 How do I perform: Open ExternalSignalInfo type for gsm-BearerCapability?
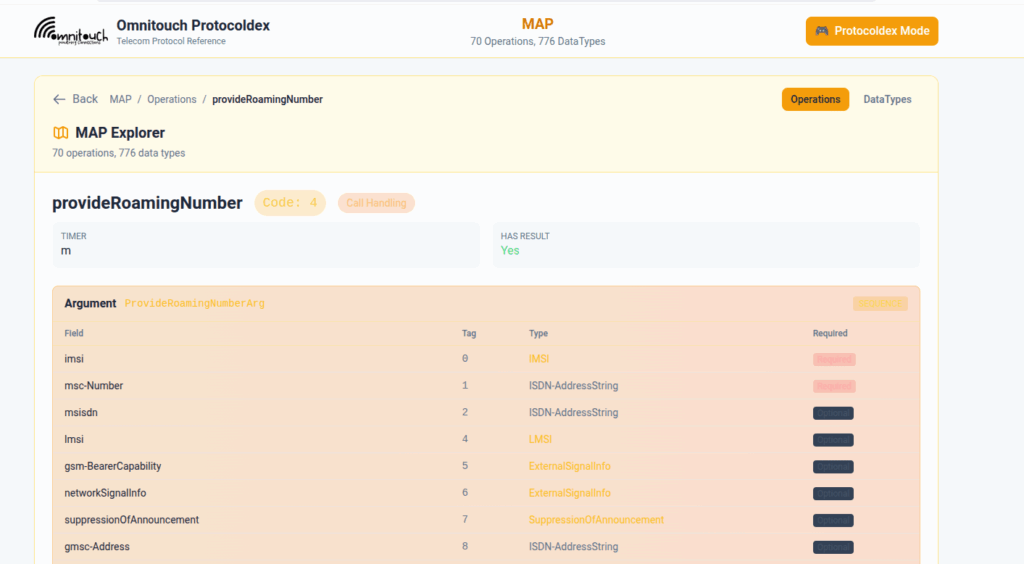569,466
